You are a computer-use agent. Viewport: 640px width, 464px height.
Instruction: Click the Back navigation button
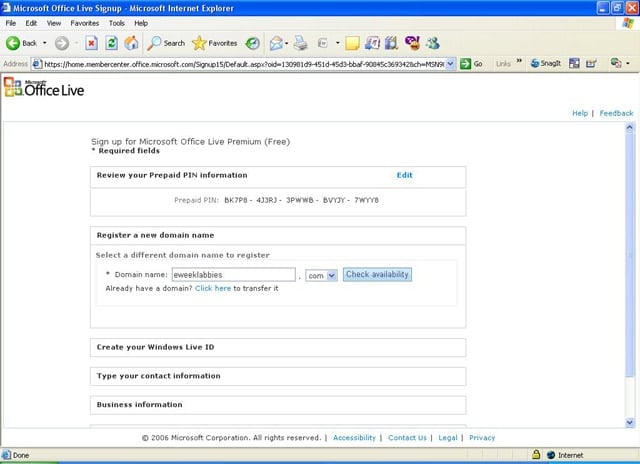pyautogui.click(x=21, y=43)
